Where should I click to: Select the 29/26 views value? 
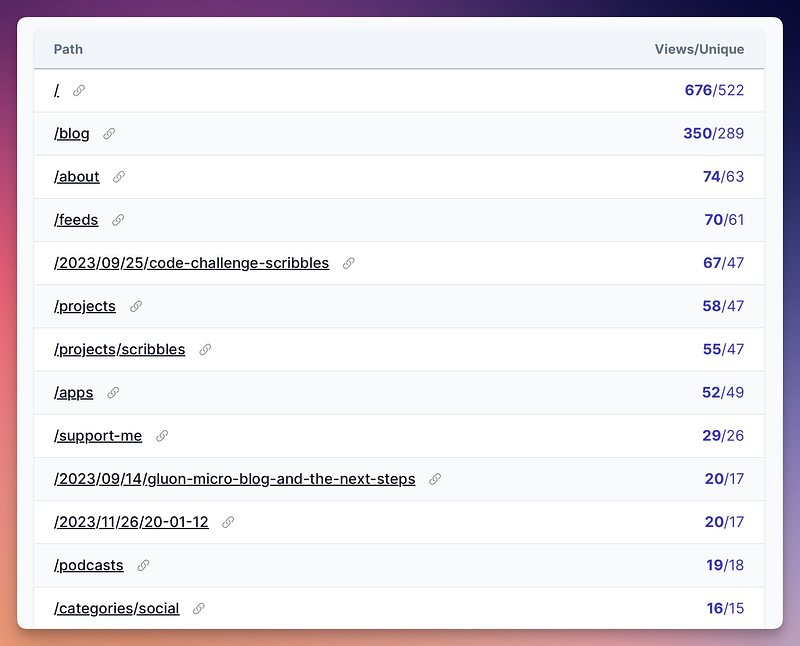tap(723, 436)
